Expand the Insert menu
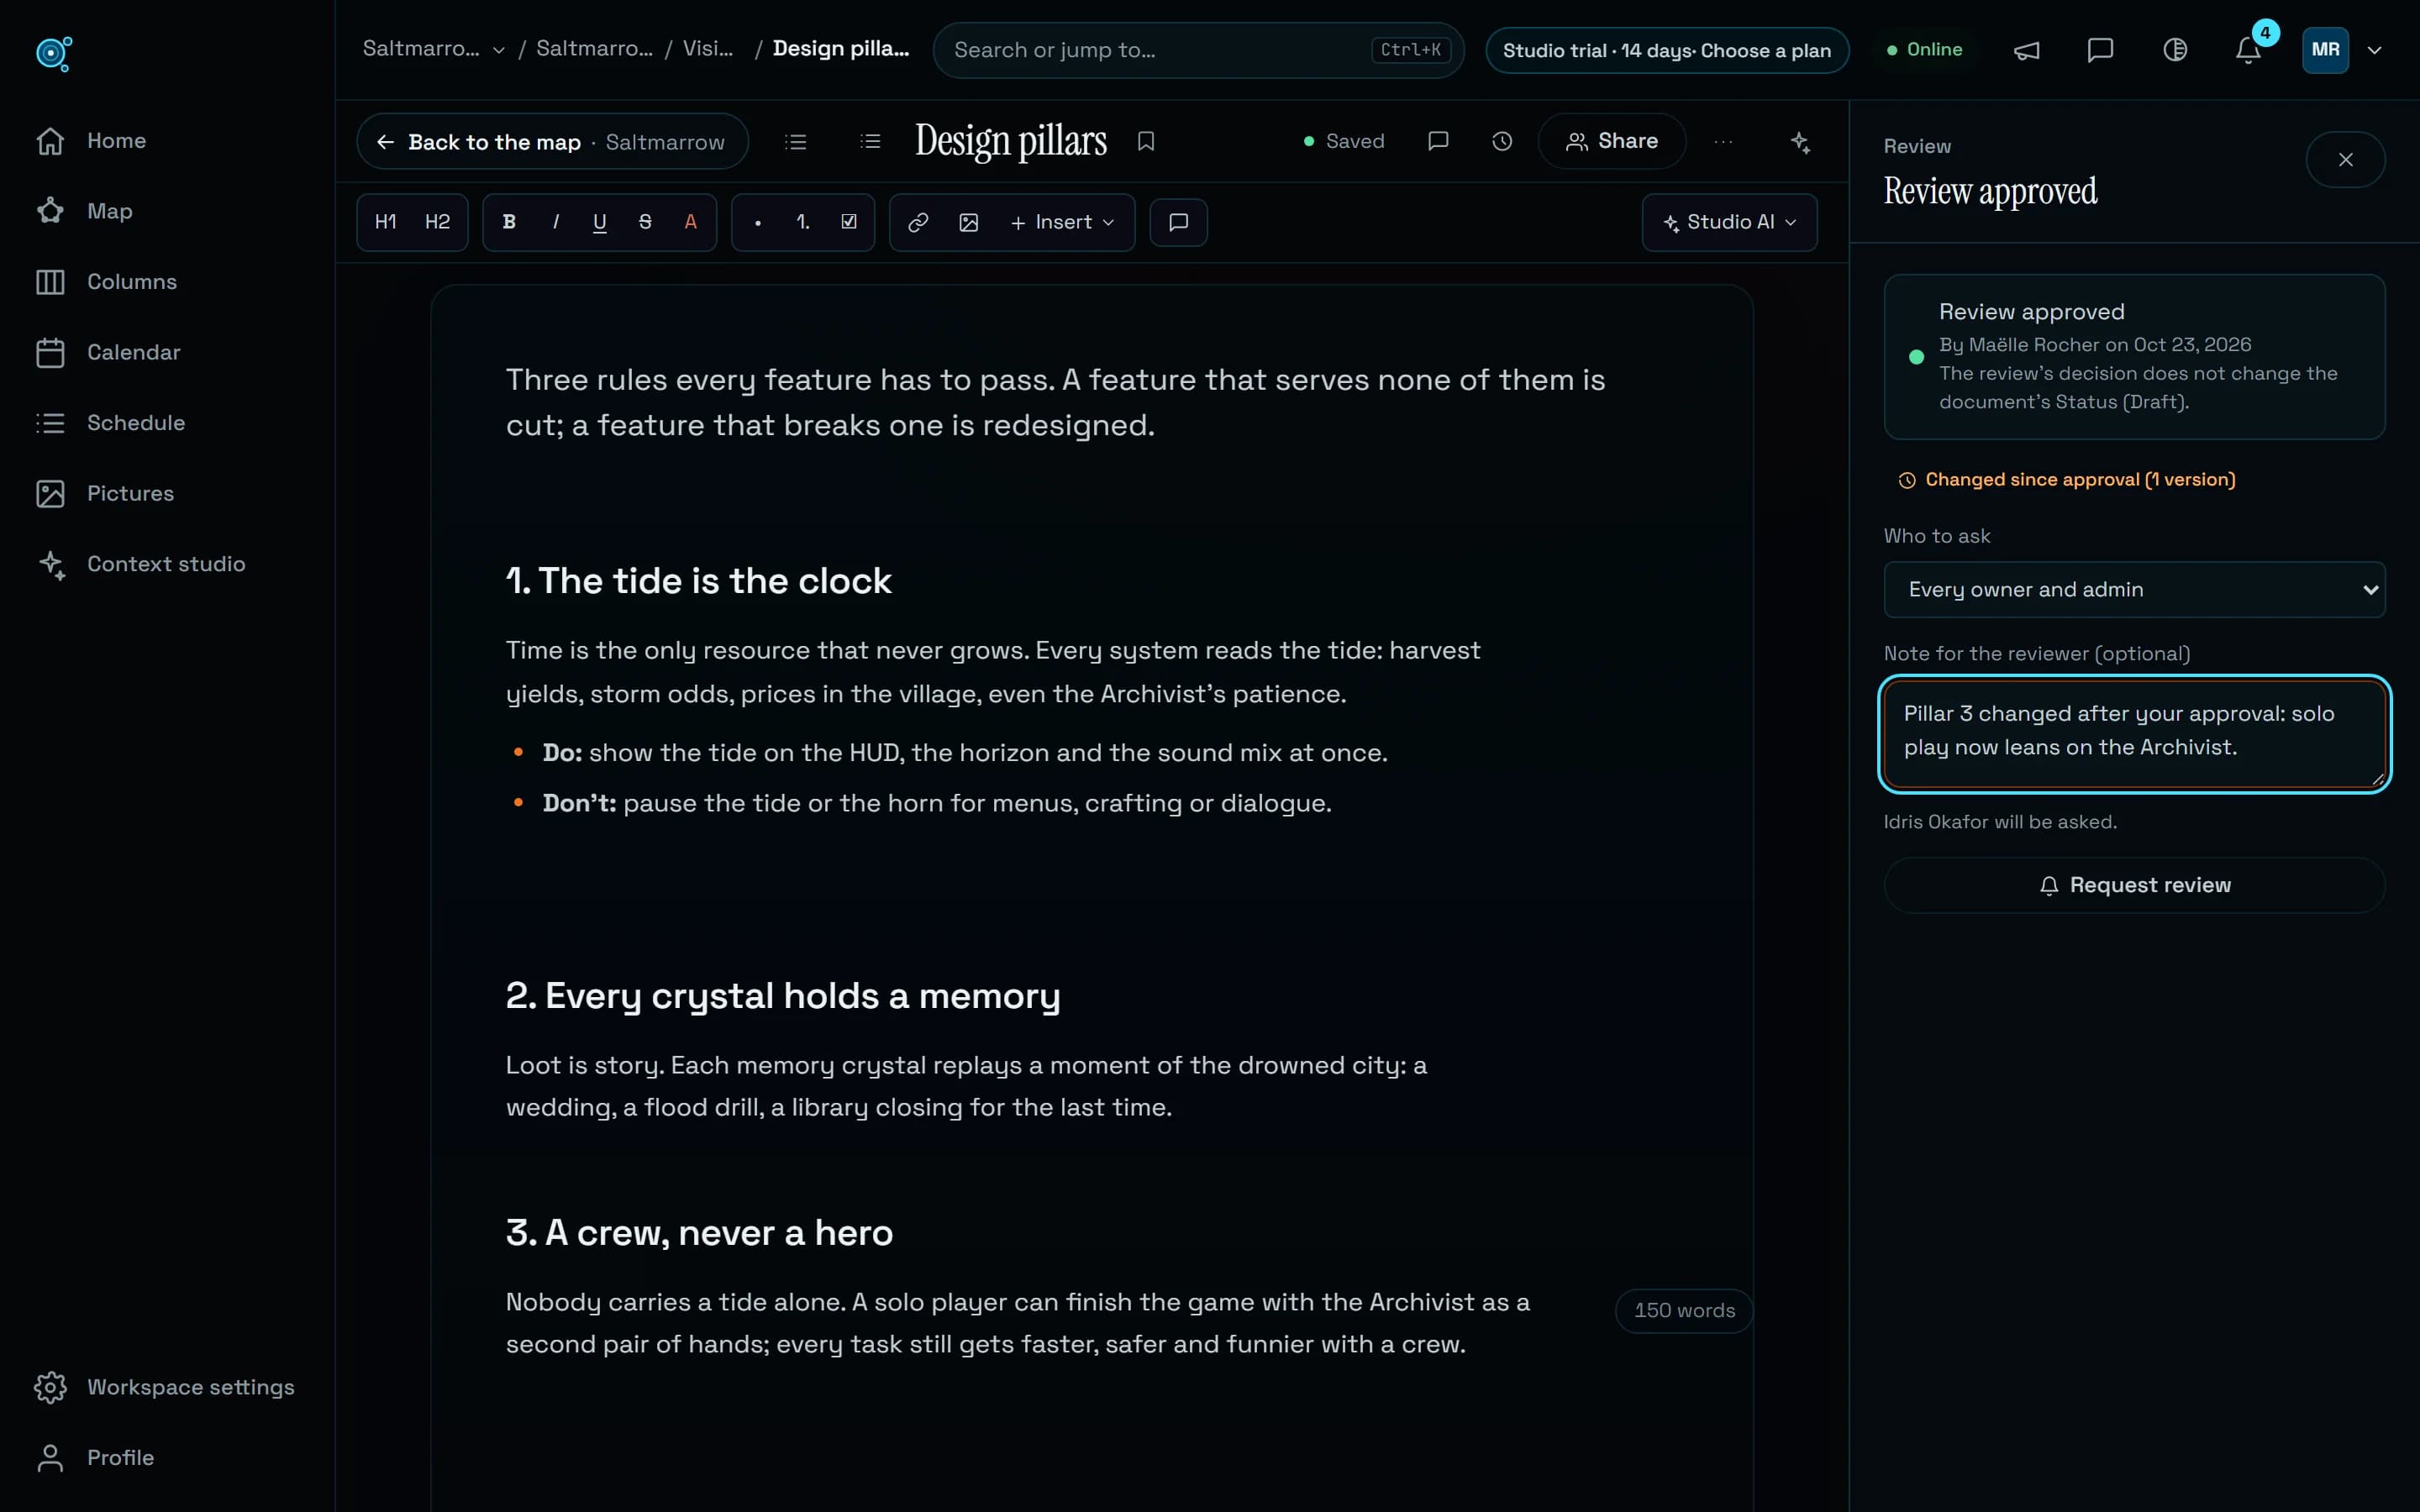The height and width of the screenshot is (1512, 2420). (x=1062, y=222)
